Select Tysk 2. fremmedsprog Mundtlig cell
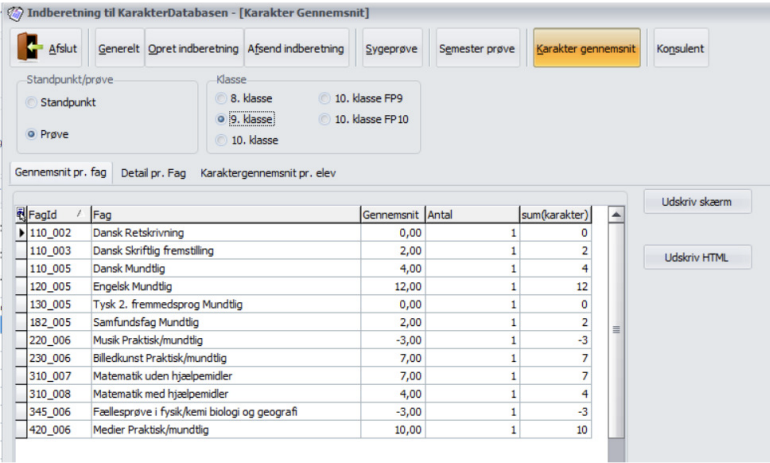Screen dimensions: 770x463 pos(225,304)
